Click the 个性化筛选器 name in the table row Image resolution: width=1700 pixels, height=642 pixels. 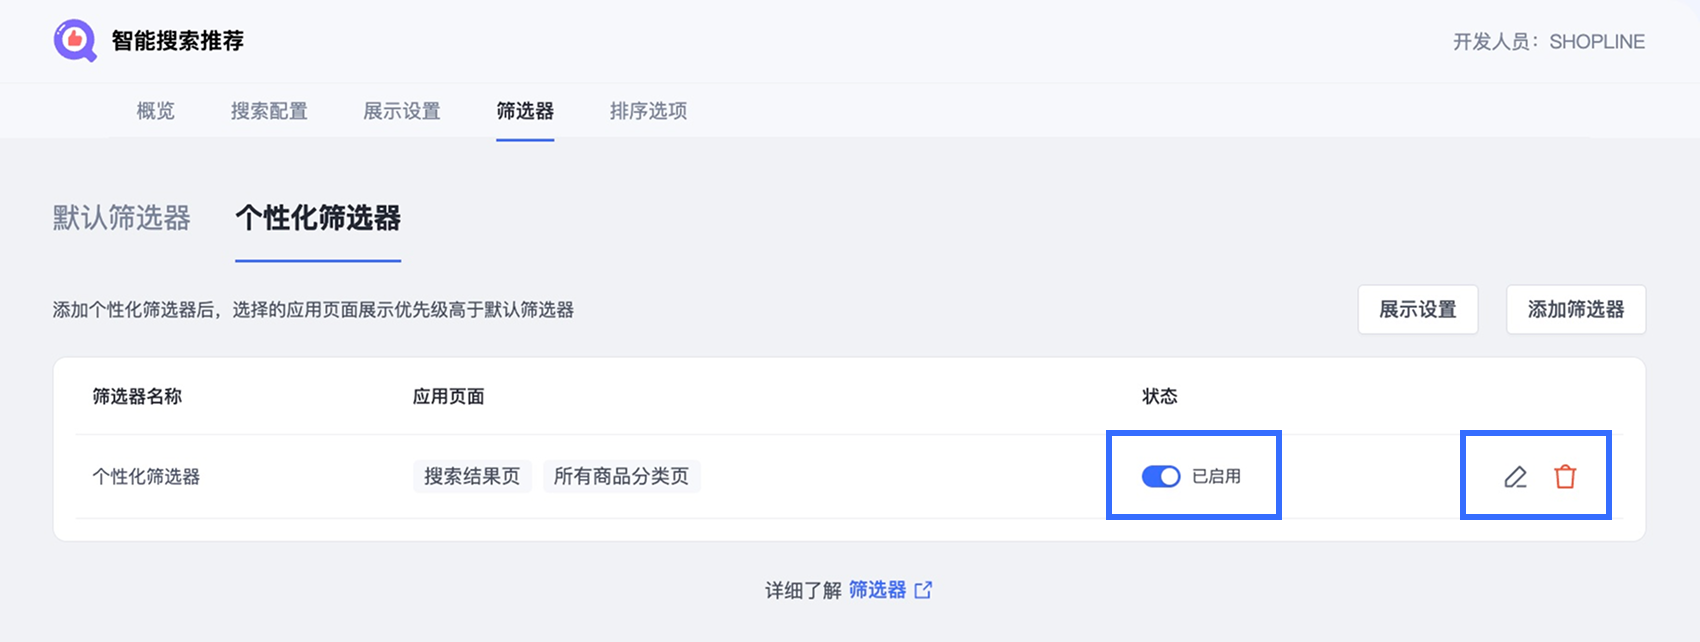tap(146, 477)
